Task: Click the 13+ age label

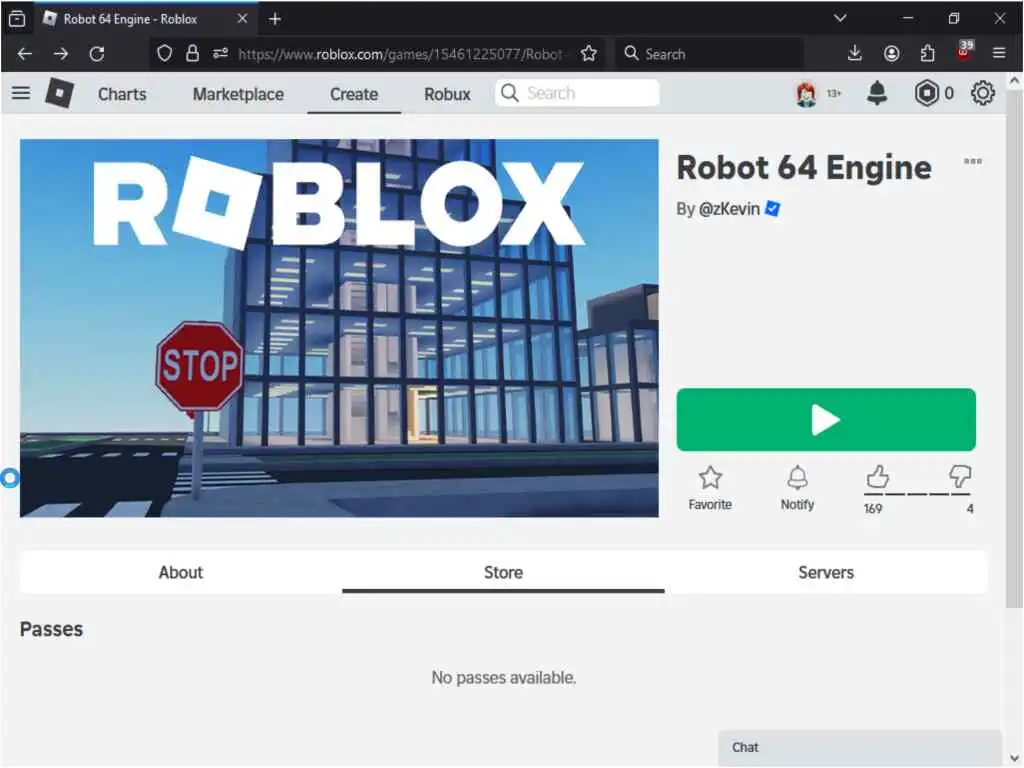Action: (834, 94)
